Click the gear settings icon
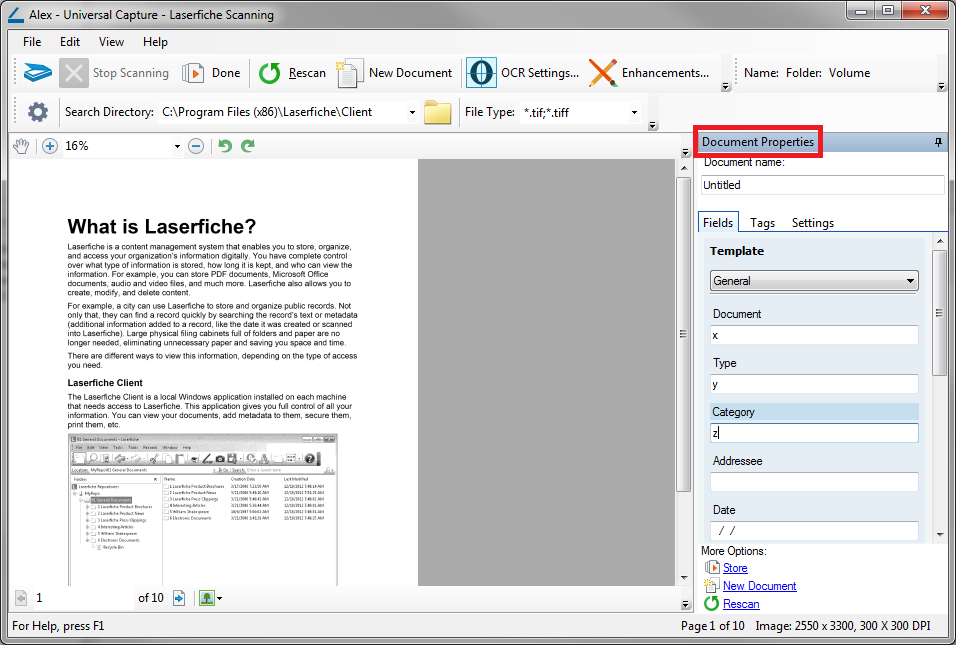 tap(38, 112)
